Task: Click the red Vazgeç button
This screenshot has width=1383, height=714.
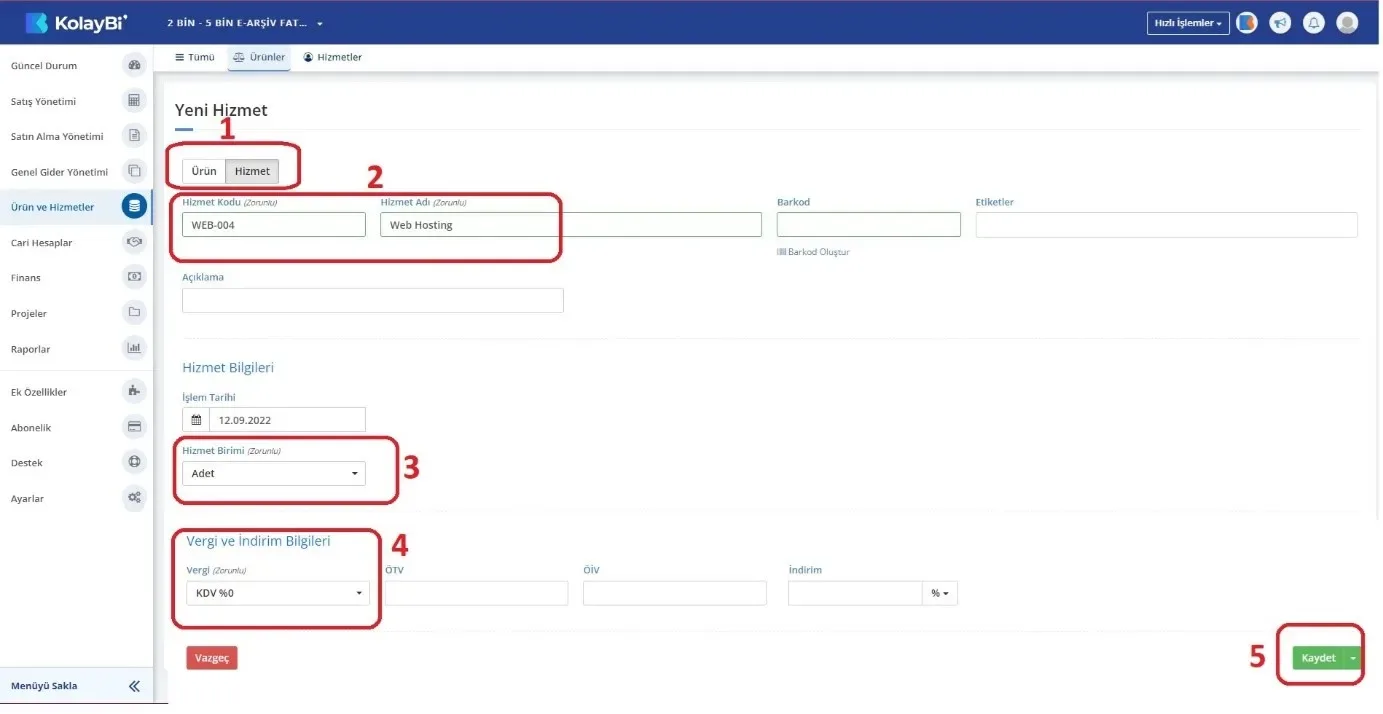Action: point(212,658)
